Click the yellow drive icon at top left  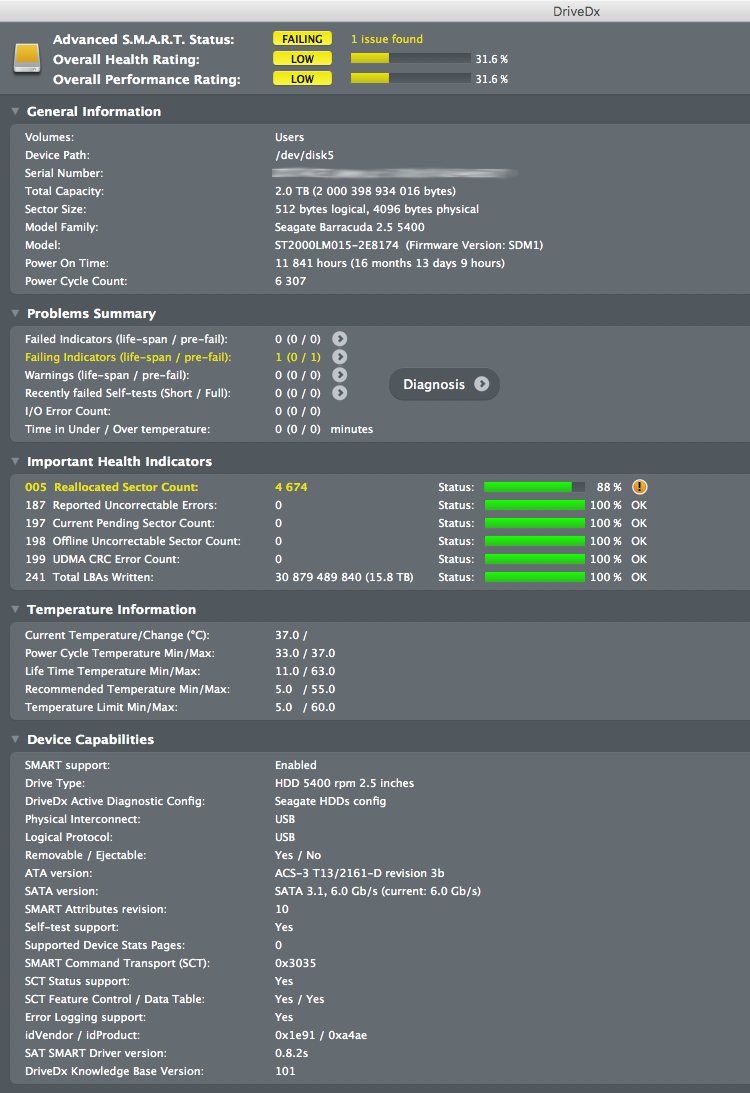click(27, 58)
